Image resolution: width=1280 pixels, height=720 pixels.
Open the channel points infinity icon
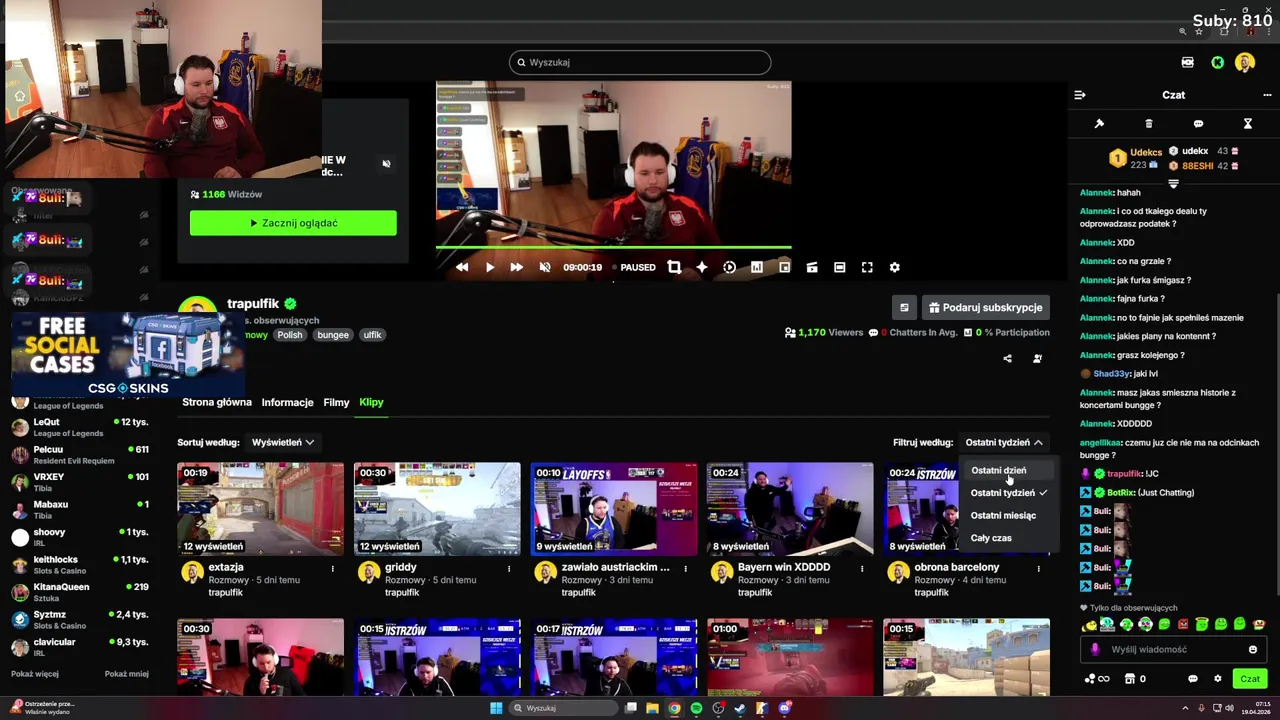(1097, 679)
